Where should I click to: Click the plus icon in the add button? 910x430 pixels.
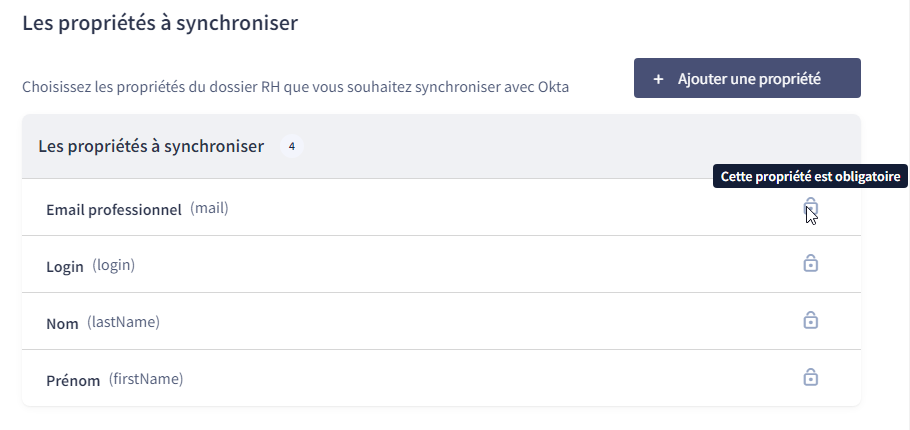pos(658,79)
